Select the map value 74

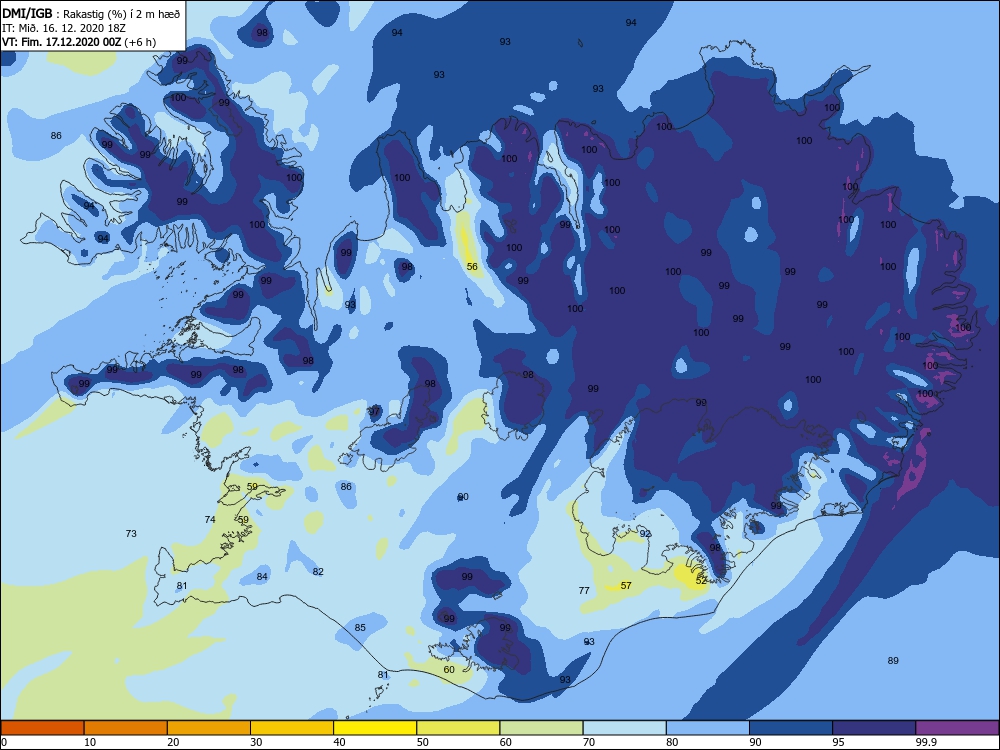pos(210,520)
